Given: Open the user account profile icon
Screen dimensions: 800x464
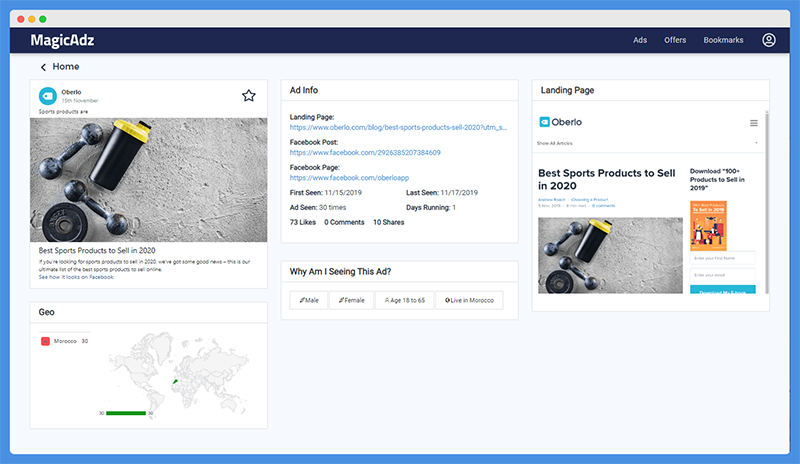Looking at the screenshot, I should 768,40.
